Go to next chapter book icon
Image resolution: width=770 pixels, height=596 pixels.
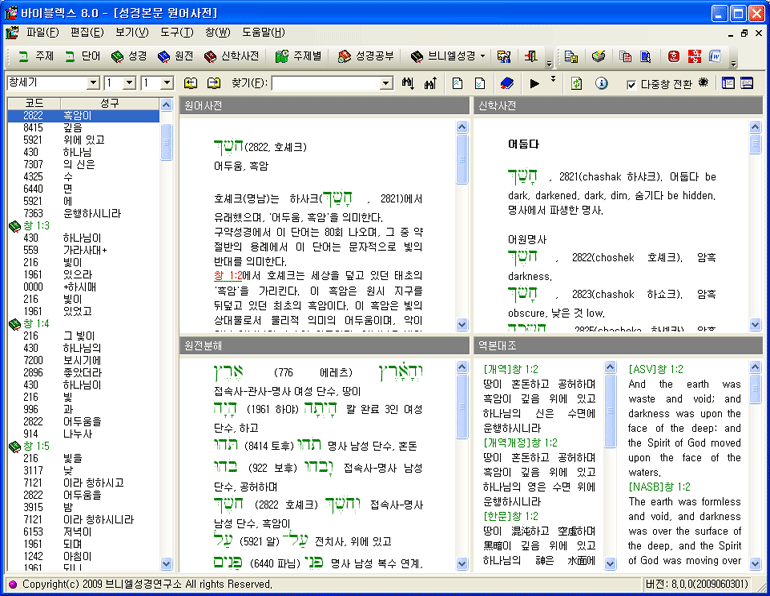[214, 83]
